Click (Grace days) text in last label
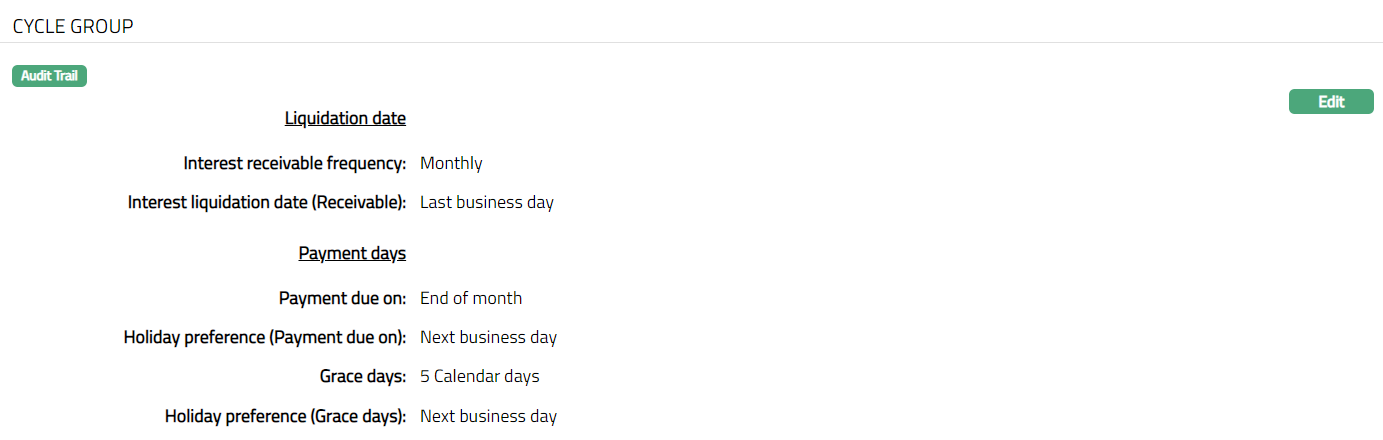This screenshot has width=1383, height=440. 355,416
